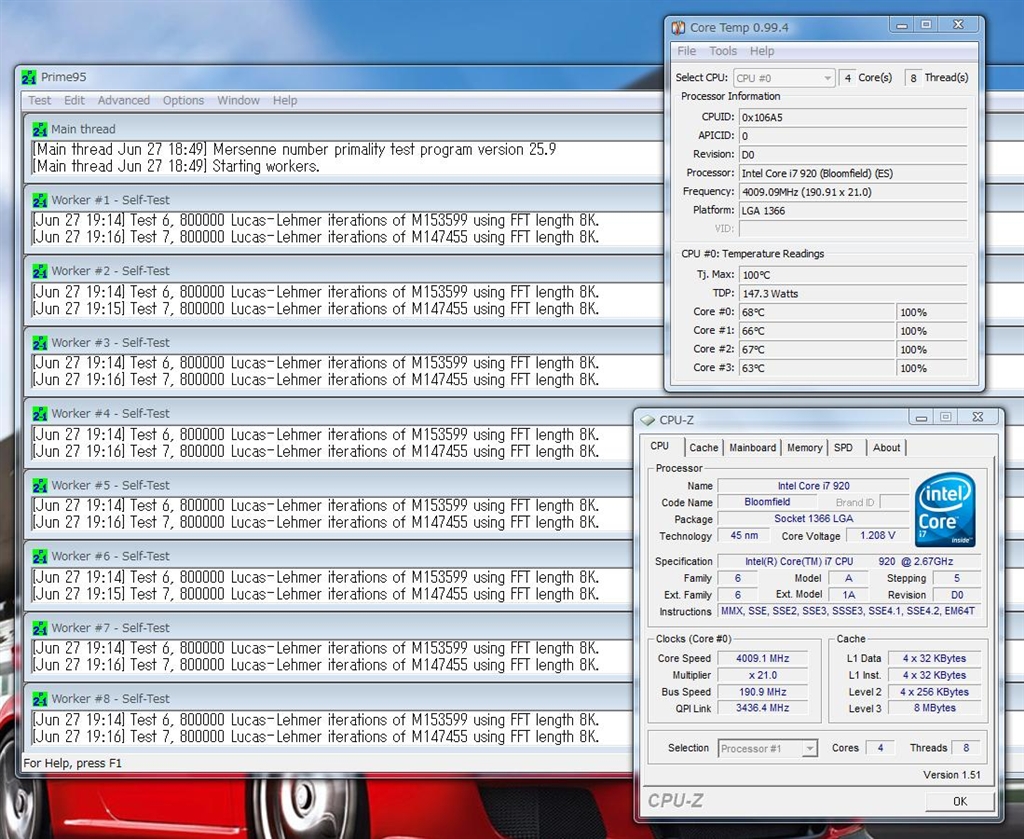Click the Worker #5 Self-Test icon
The width and height of the screenshot is (1024, 839).
(x=40, y=486)
